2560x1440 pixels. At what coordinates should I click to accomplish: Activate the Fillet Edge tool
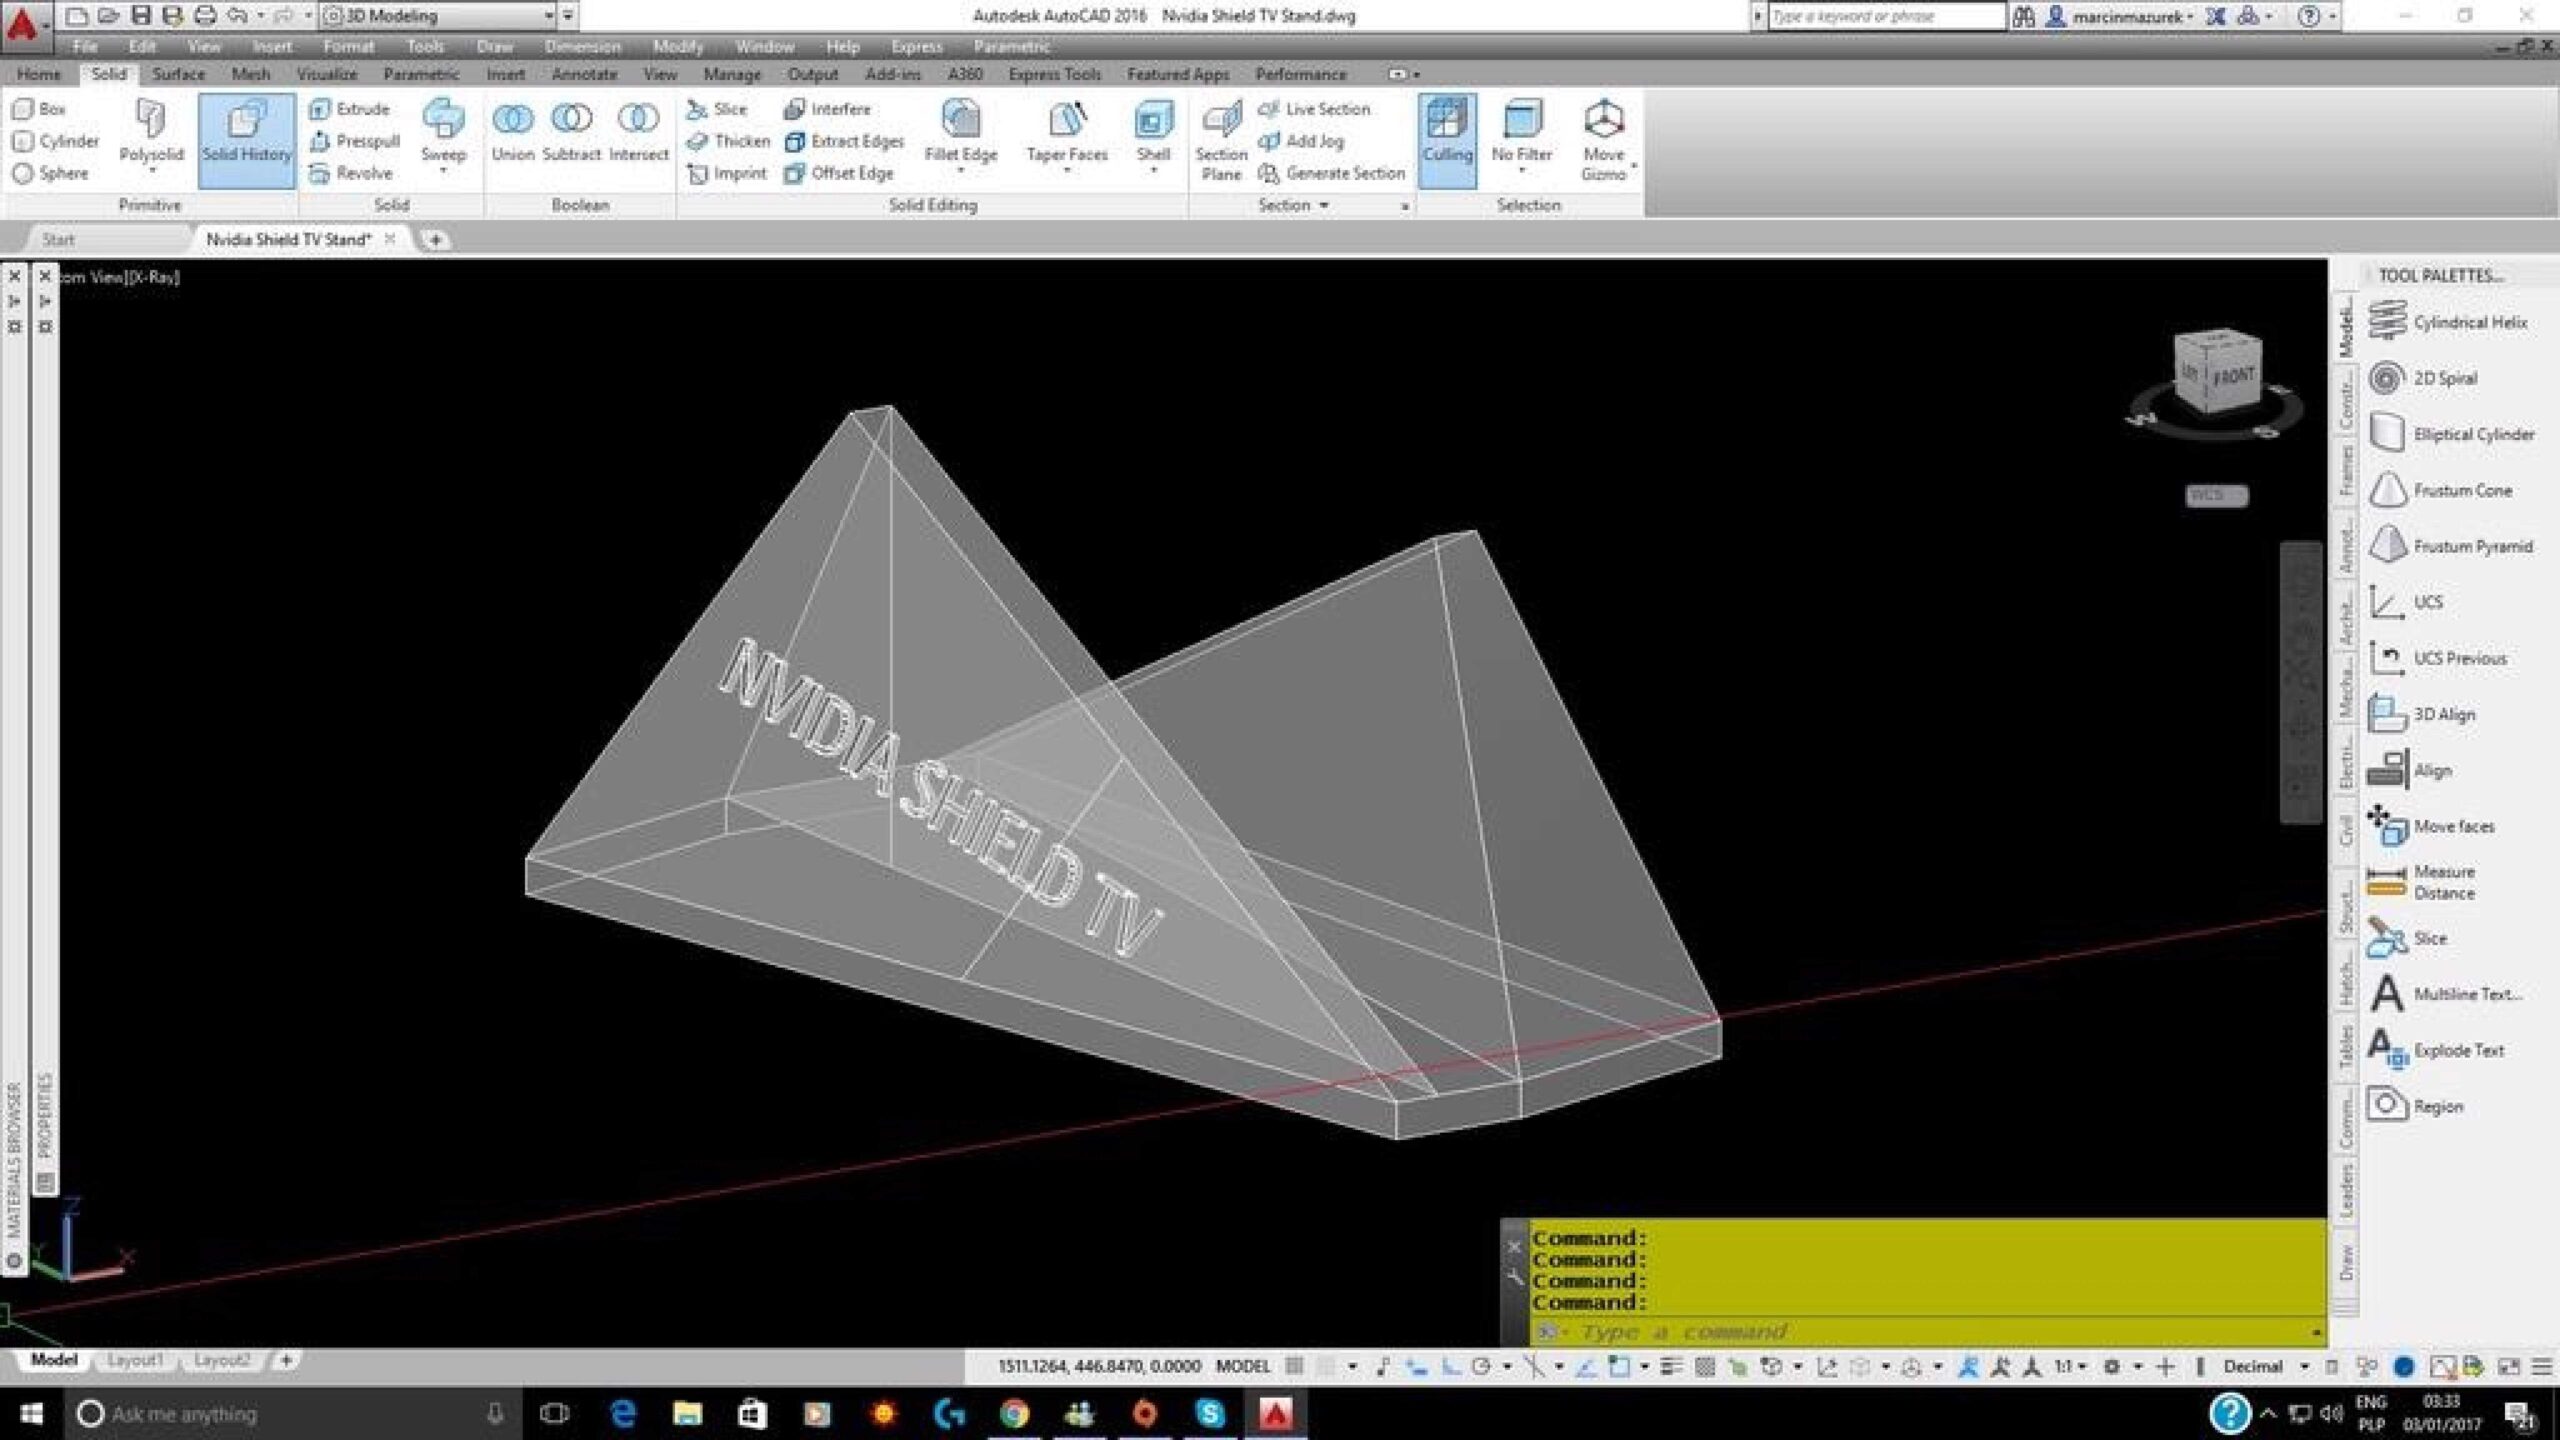(960, 133)
